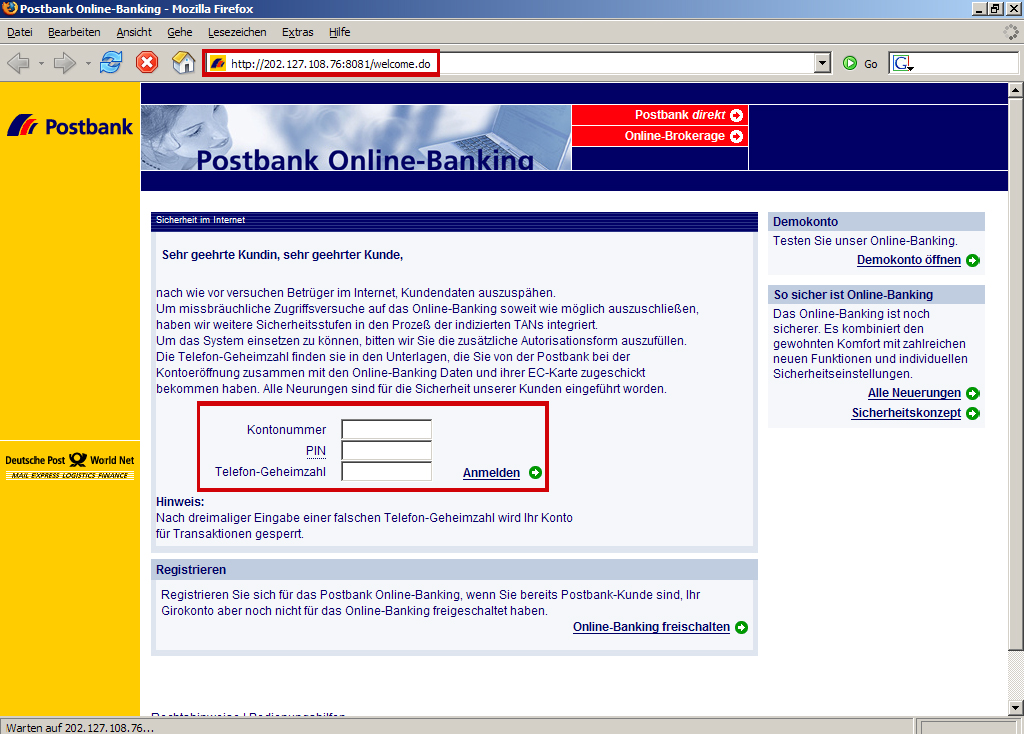
Task: Click green arrow next to Sicherheitskonzept
Action: [973, 414]
